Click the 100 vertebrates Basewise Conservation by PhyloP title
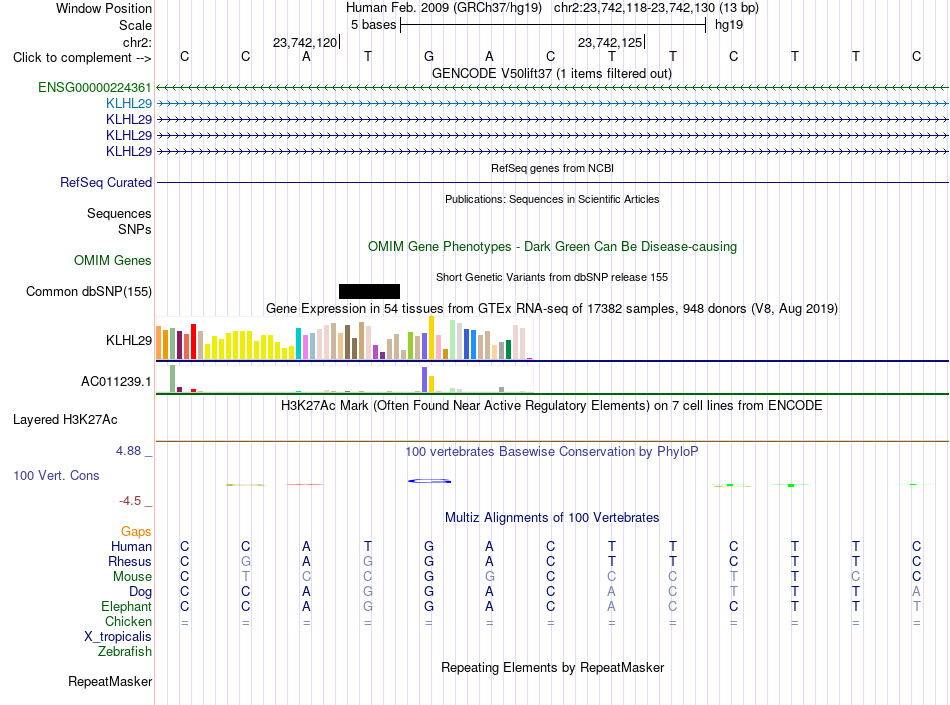The image size is (950, 705). click(x=551, y=451)
